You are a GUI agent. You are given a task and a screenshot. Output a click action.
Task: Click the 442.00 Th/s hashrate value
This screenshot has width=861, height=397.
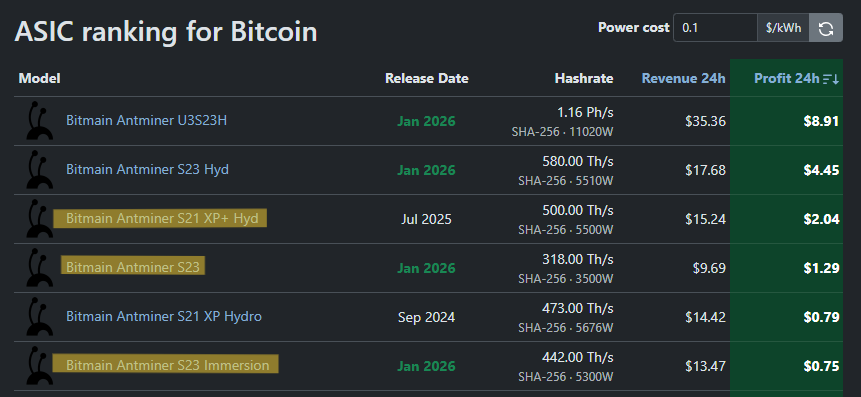[578, 357]
